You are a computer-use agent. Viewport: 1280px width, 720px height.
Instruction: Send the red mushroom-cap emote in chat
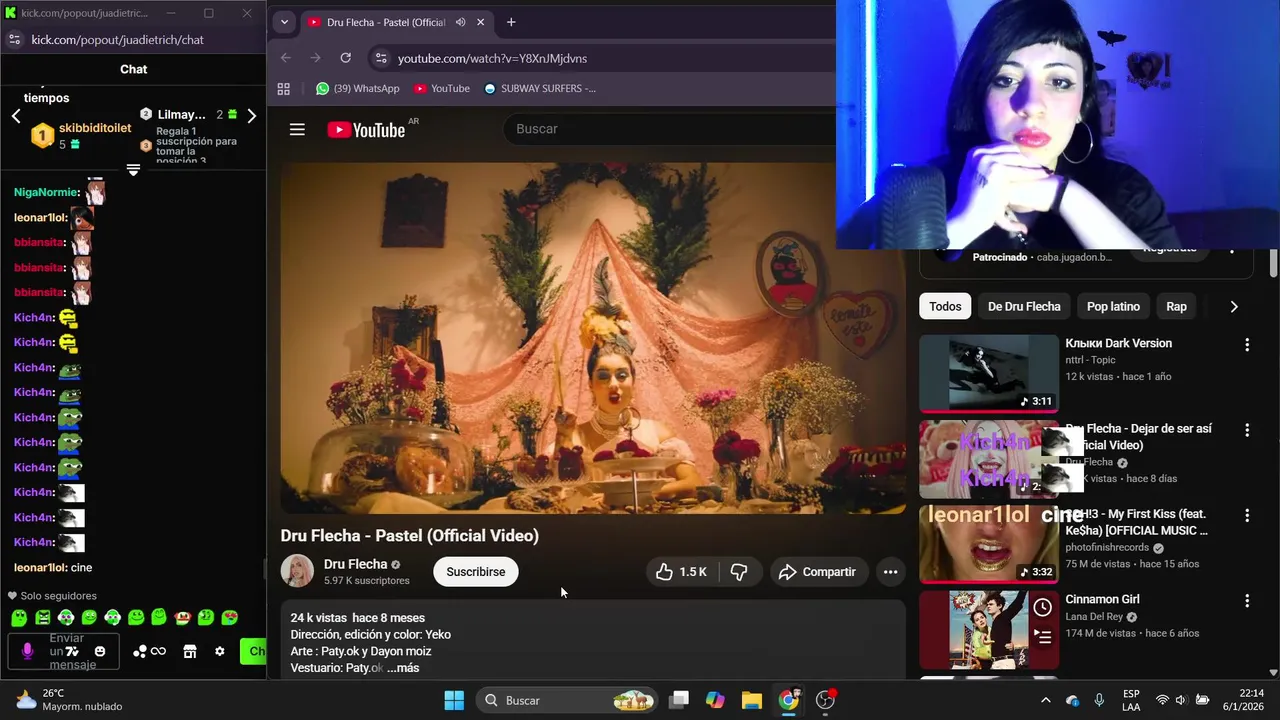[x=182, y=618]
